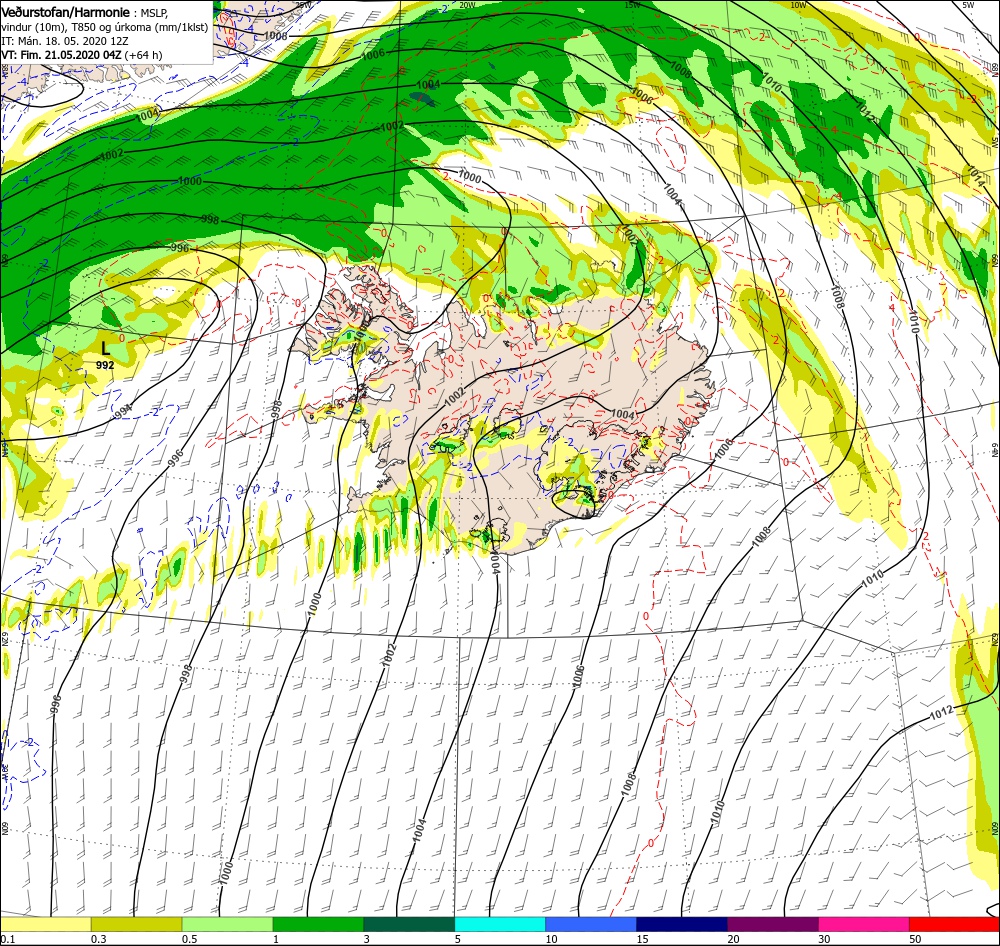Click the '15W' longitude label
1000x946 pixels.
pyautogui.click(x=632, y=5)
